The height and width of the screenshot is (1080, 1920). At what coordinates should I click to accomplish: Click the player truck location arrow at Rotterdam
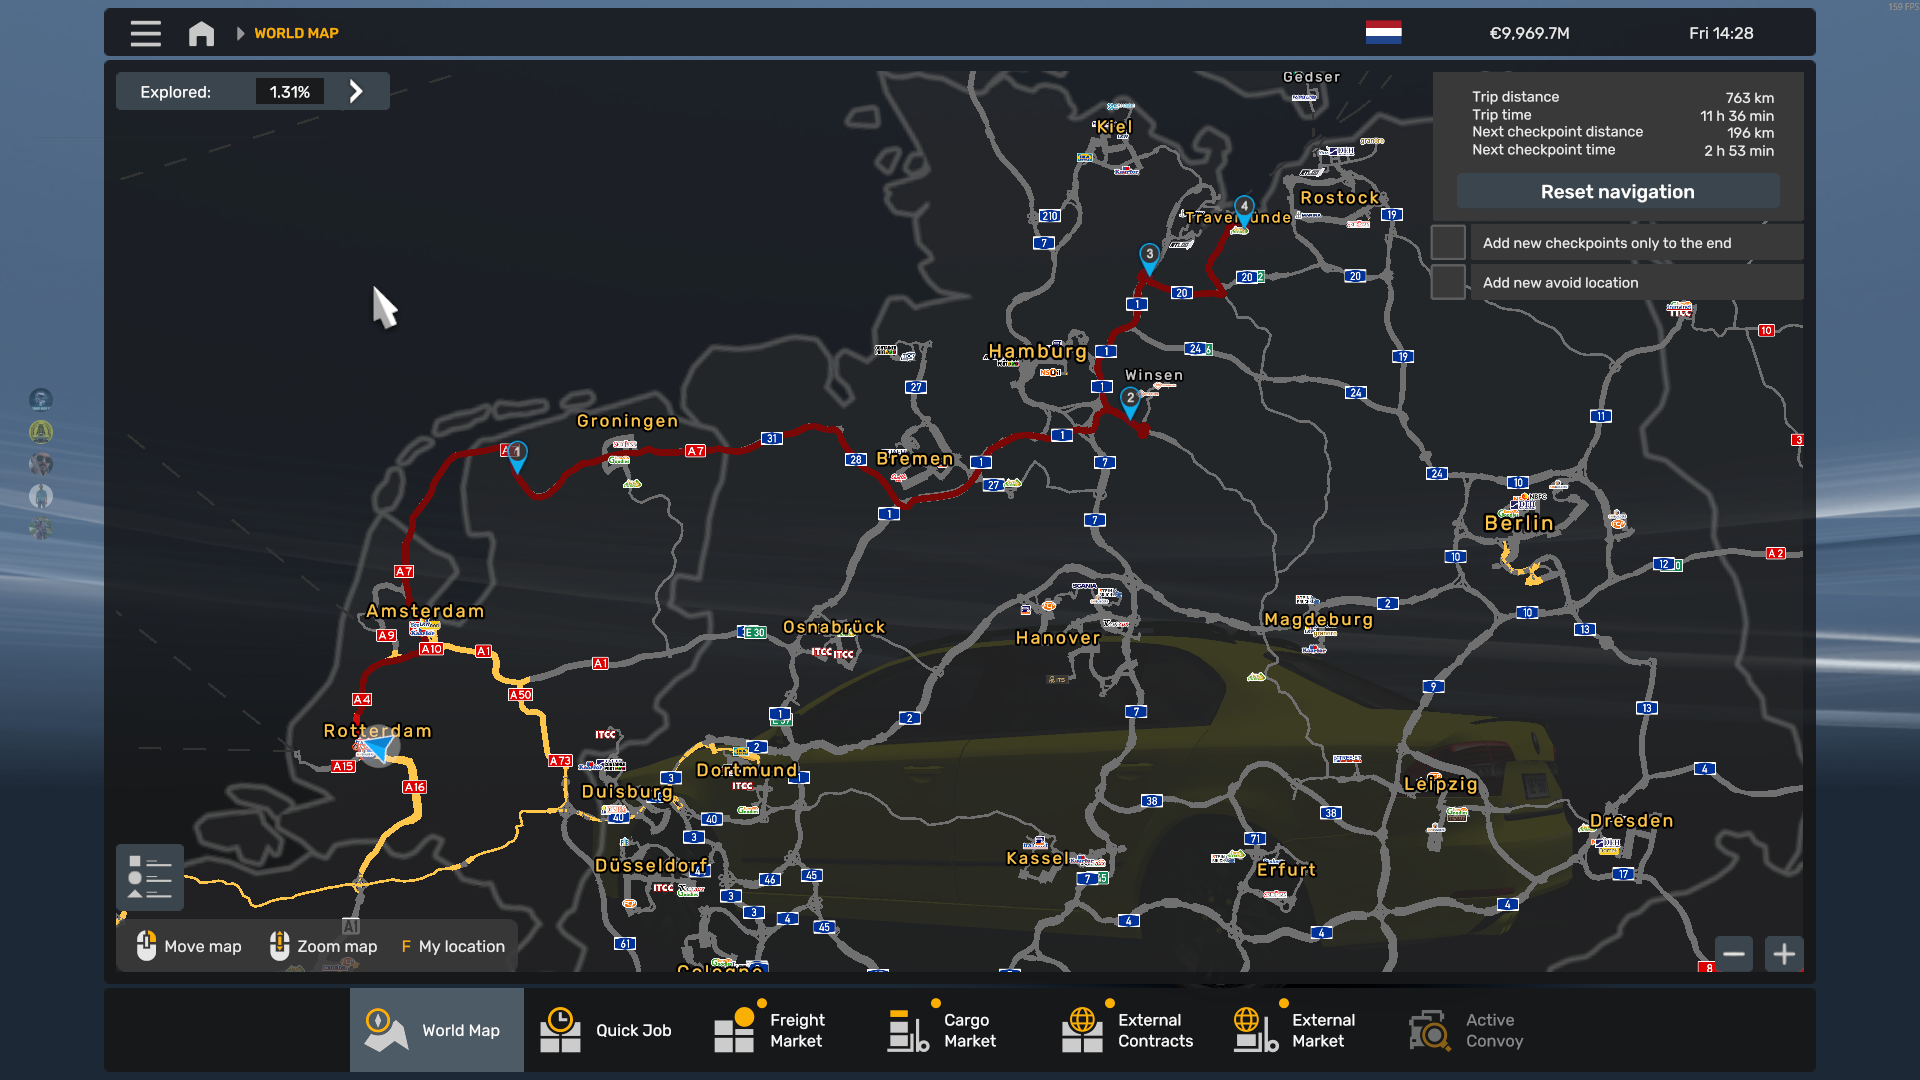coord(378,746)
